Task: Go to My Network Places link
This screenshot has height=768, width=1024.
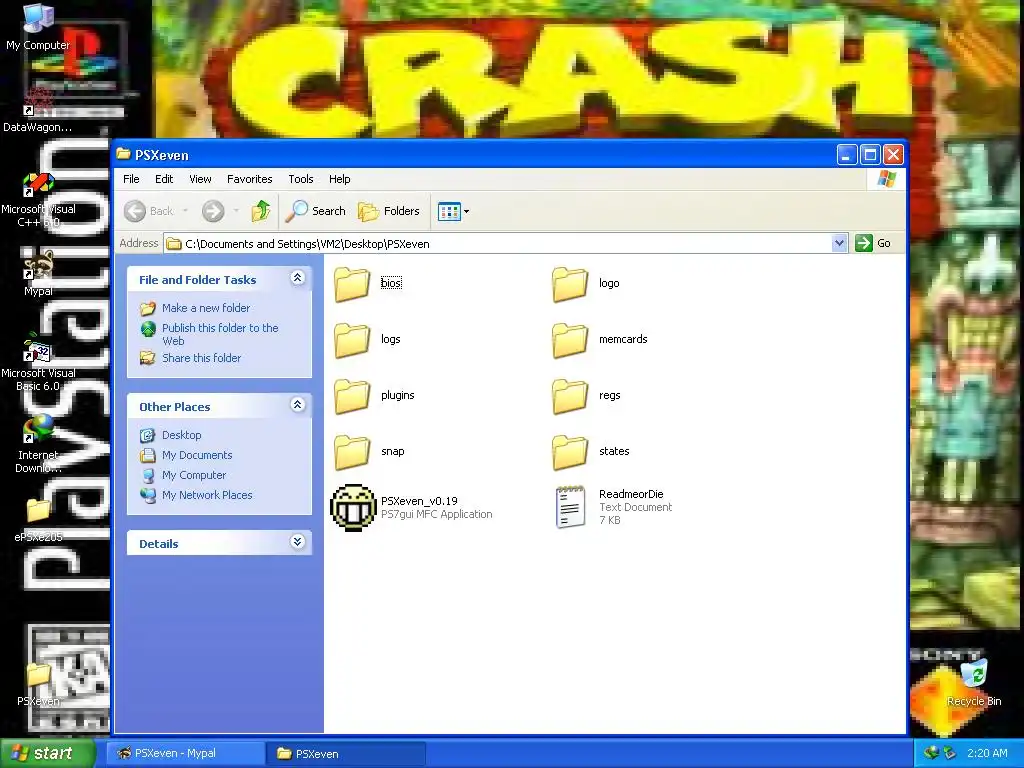Action: pyautogui.click(x=207, y=495)
